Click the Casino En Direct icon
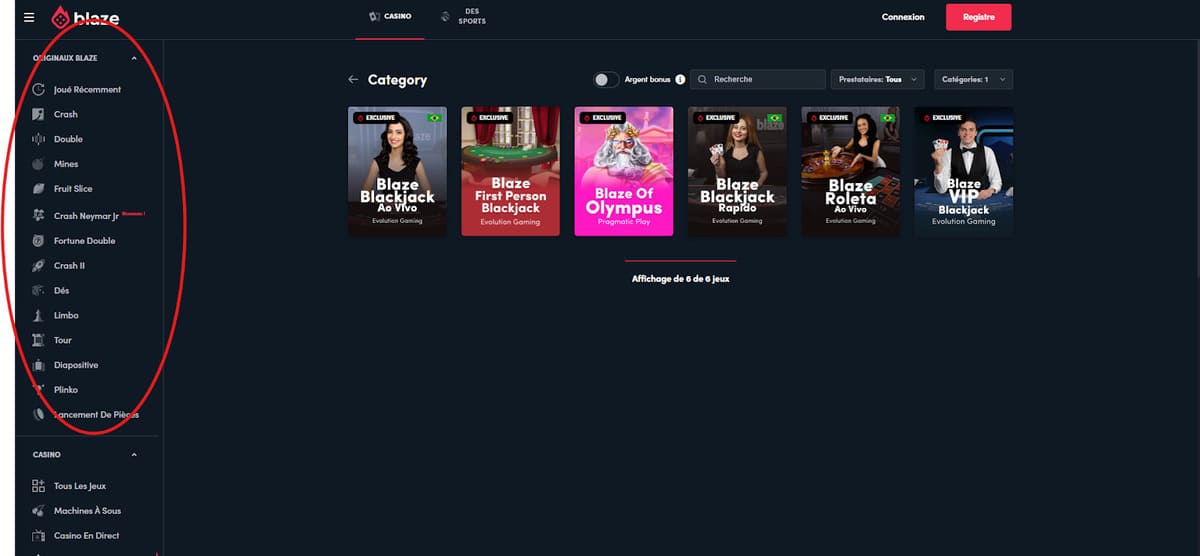The height and width of the screenshot is (556, 1200). click(x=39, y=536)
